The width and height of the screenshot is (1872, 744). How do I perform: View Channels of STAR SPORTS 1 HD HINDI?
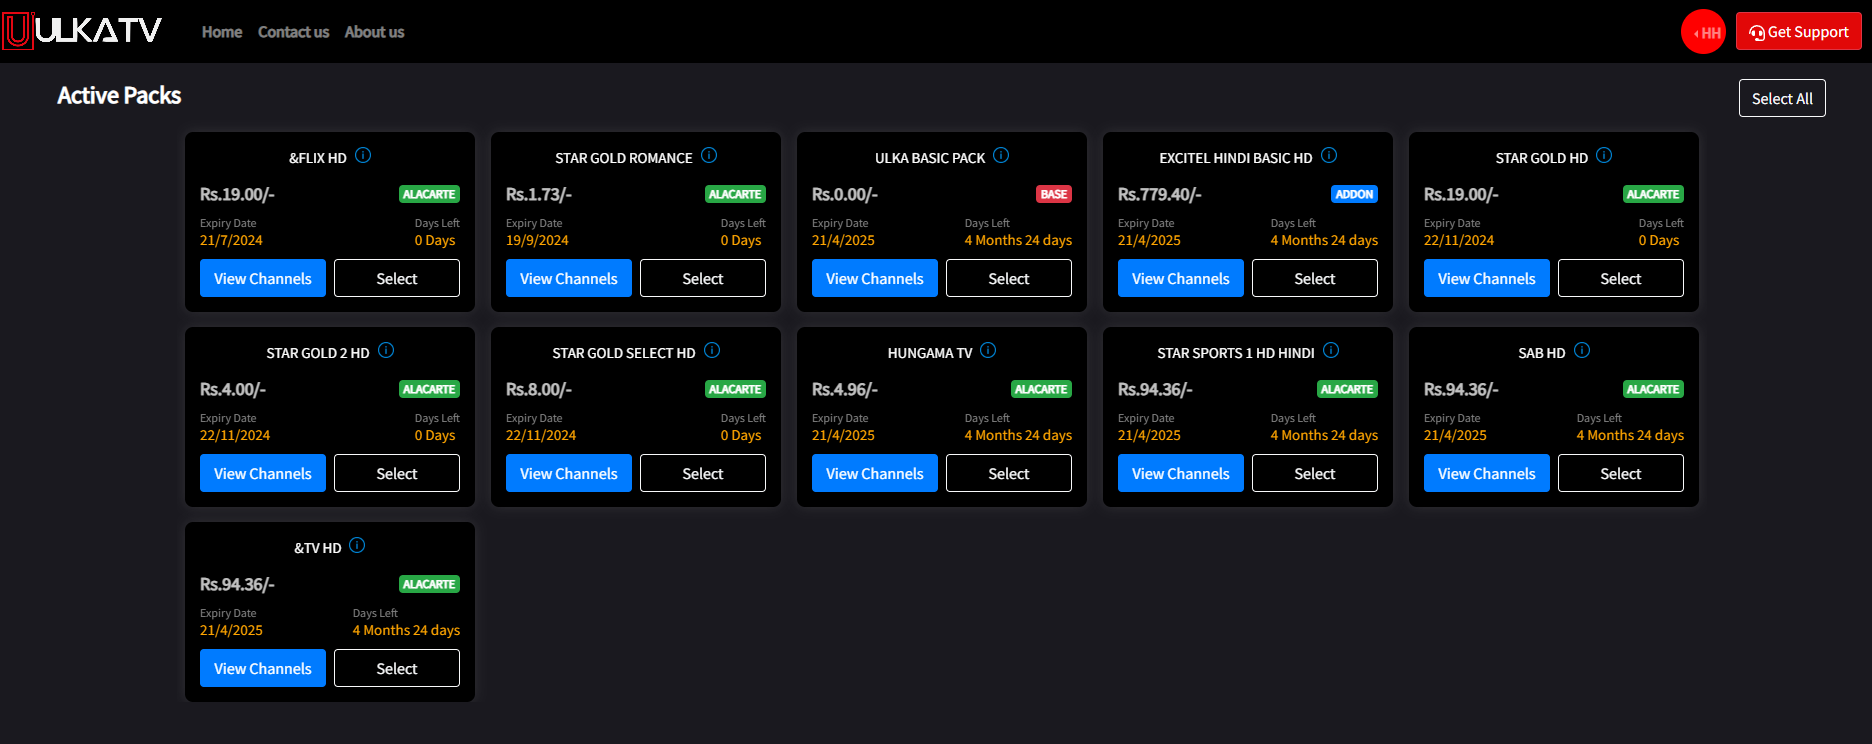pyautogui.click(x=1181, y=473)
